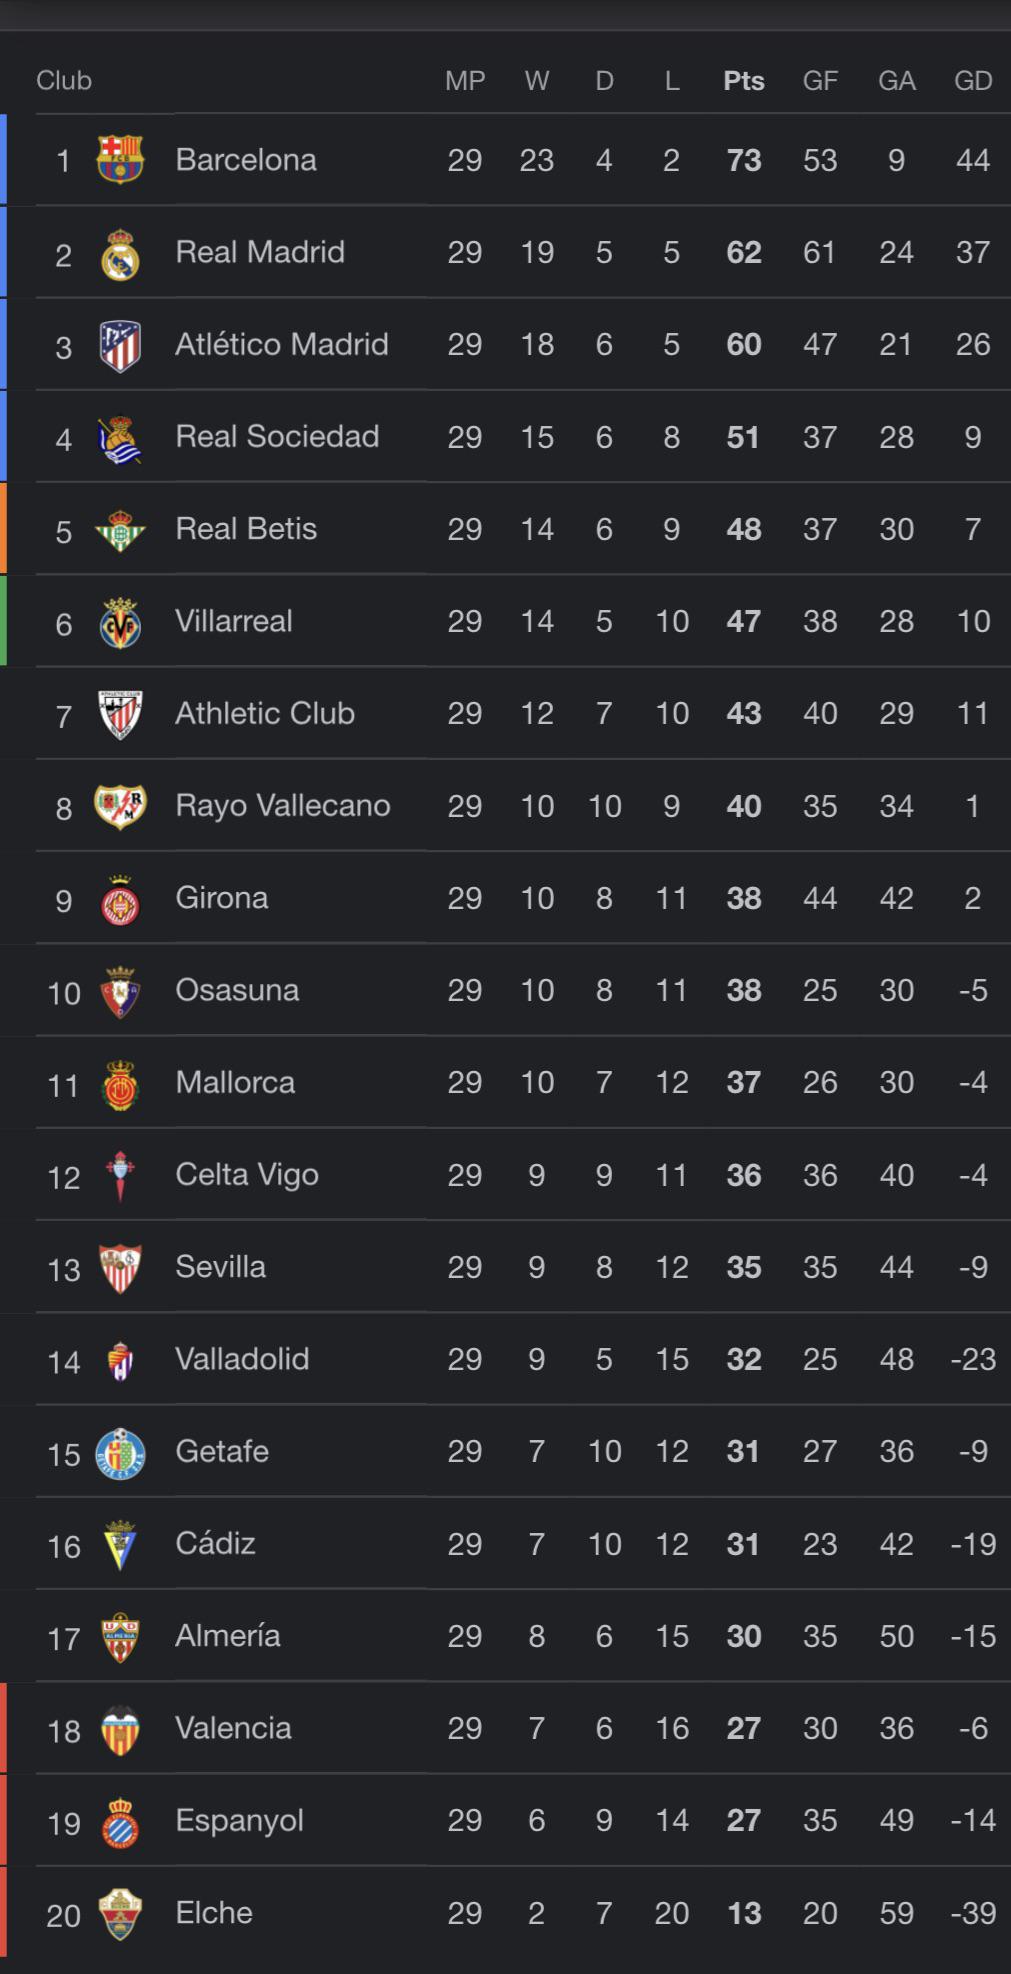1011x1974 pixels.
Task: Select the Sevilla team name
Action: [220, 1267]
